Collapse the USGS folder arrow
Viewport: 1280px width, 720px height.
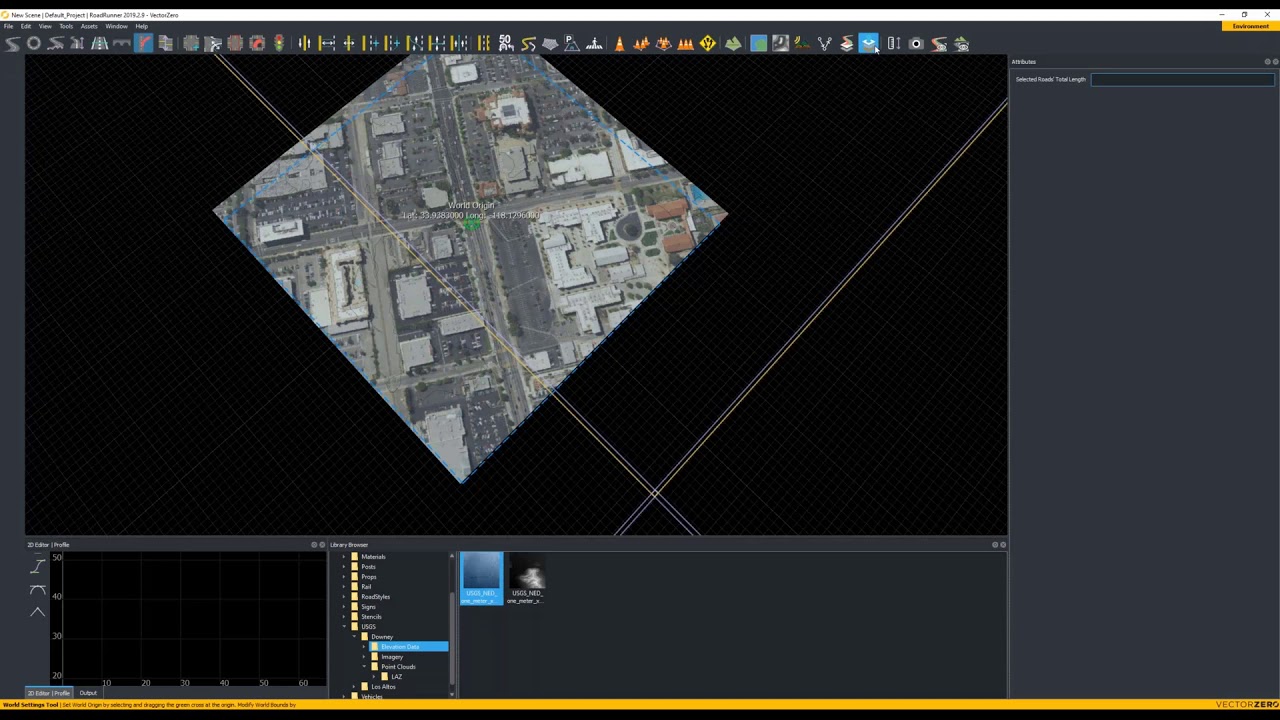344,627
